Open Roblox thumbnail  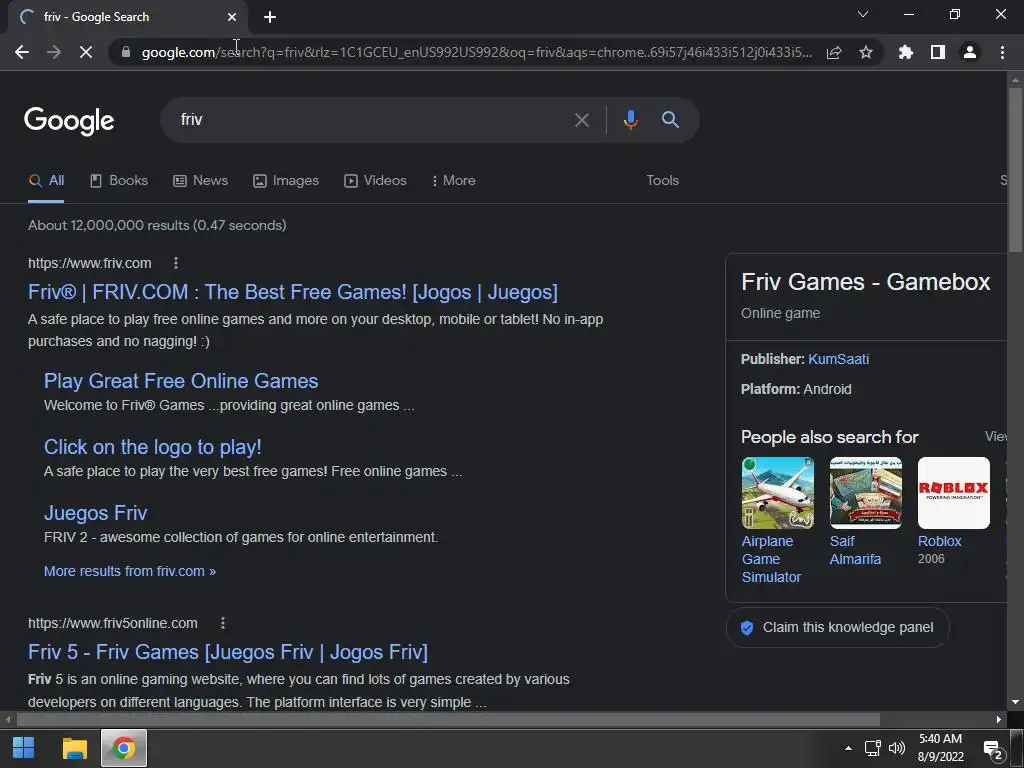tap(954, 493)
